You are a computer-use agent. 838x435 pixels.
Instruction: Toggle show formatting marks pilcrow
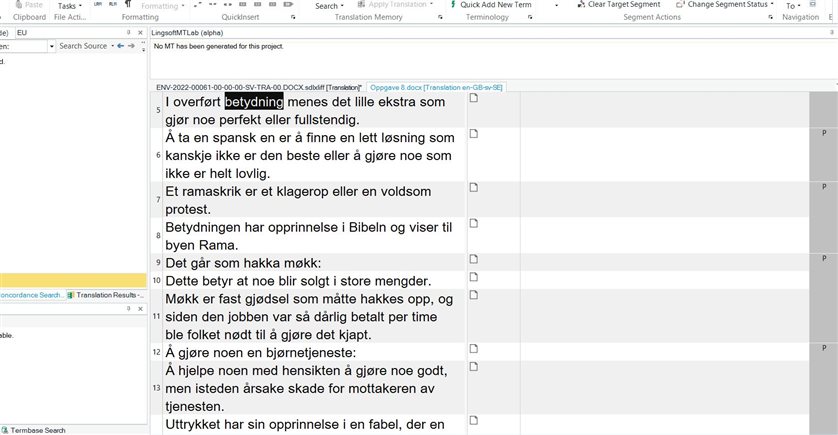pyautogui.click(x=128, y=4)
